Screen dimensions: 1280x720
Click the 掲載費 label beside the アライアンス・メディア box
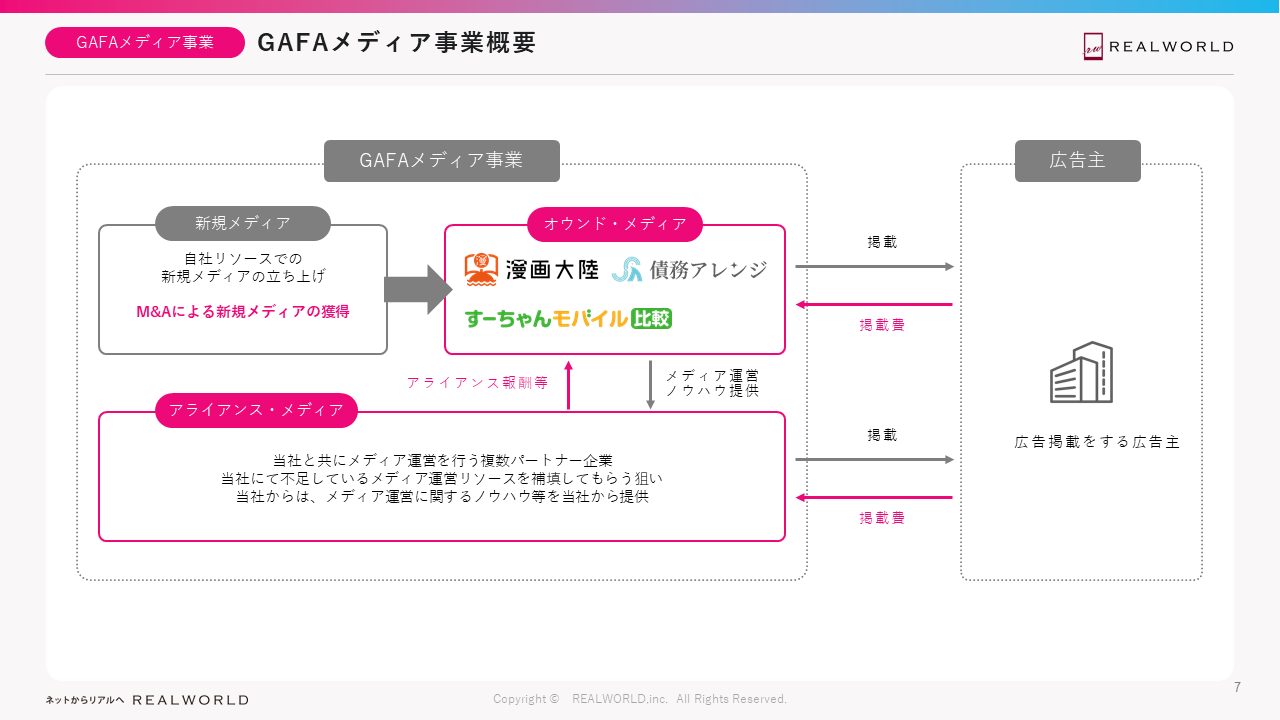pyautogui.click(x=882, y=518)
